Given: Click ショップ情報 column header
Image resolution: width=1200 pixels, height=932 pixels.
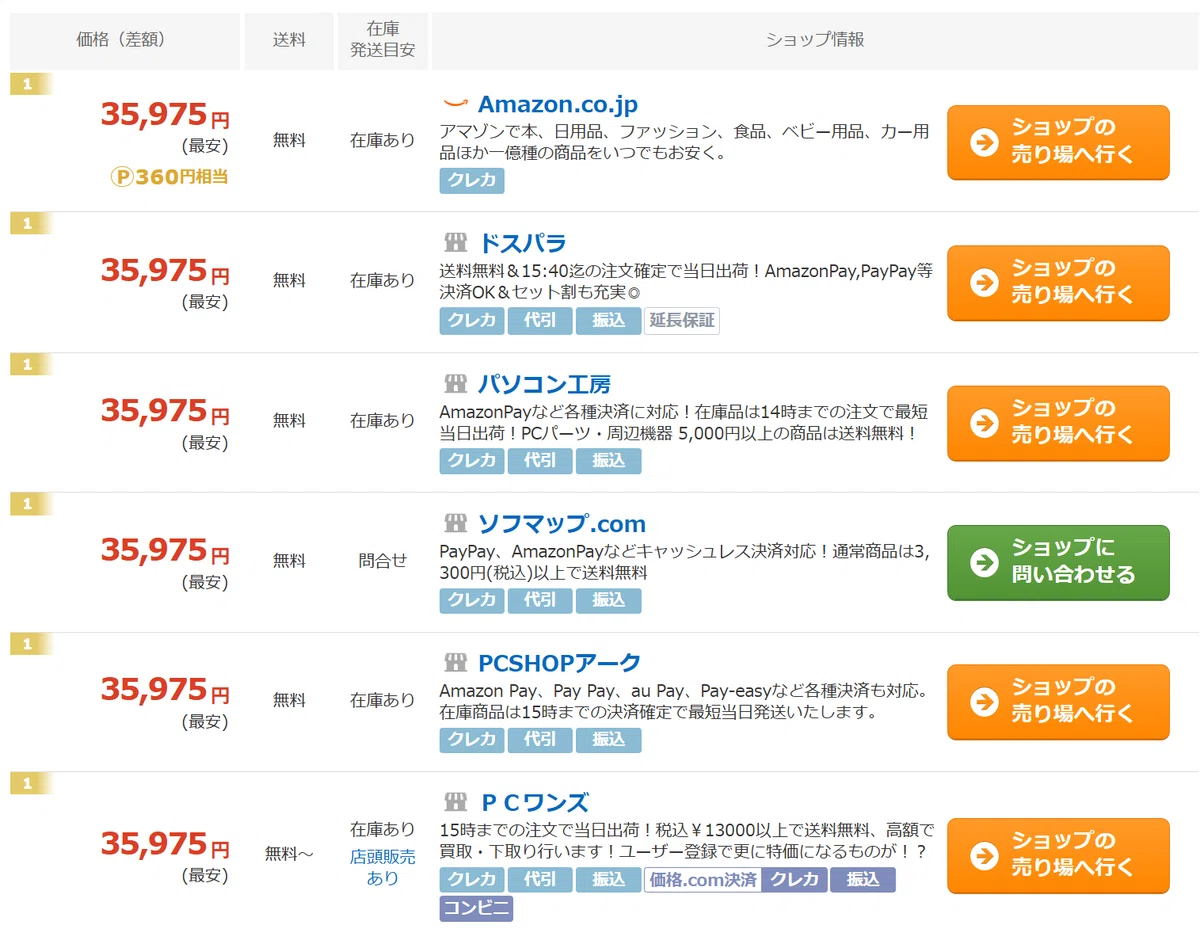Looking at the screenshot, I should (815, 41).
